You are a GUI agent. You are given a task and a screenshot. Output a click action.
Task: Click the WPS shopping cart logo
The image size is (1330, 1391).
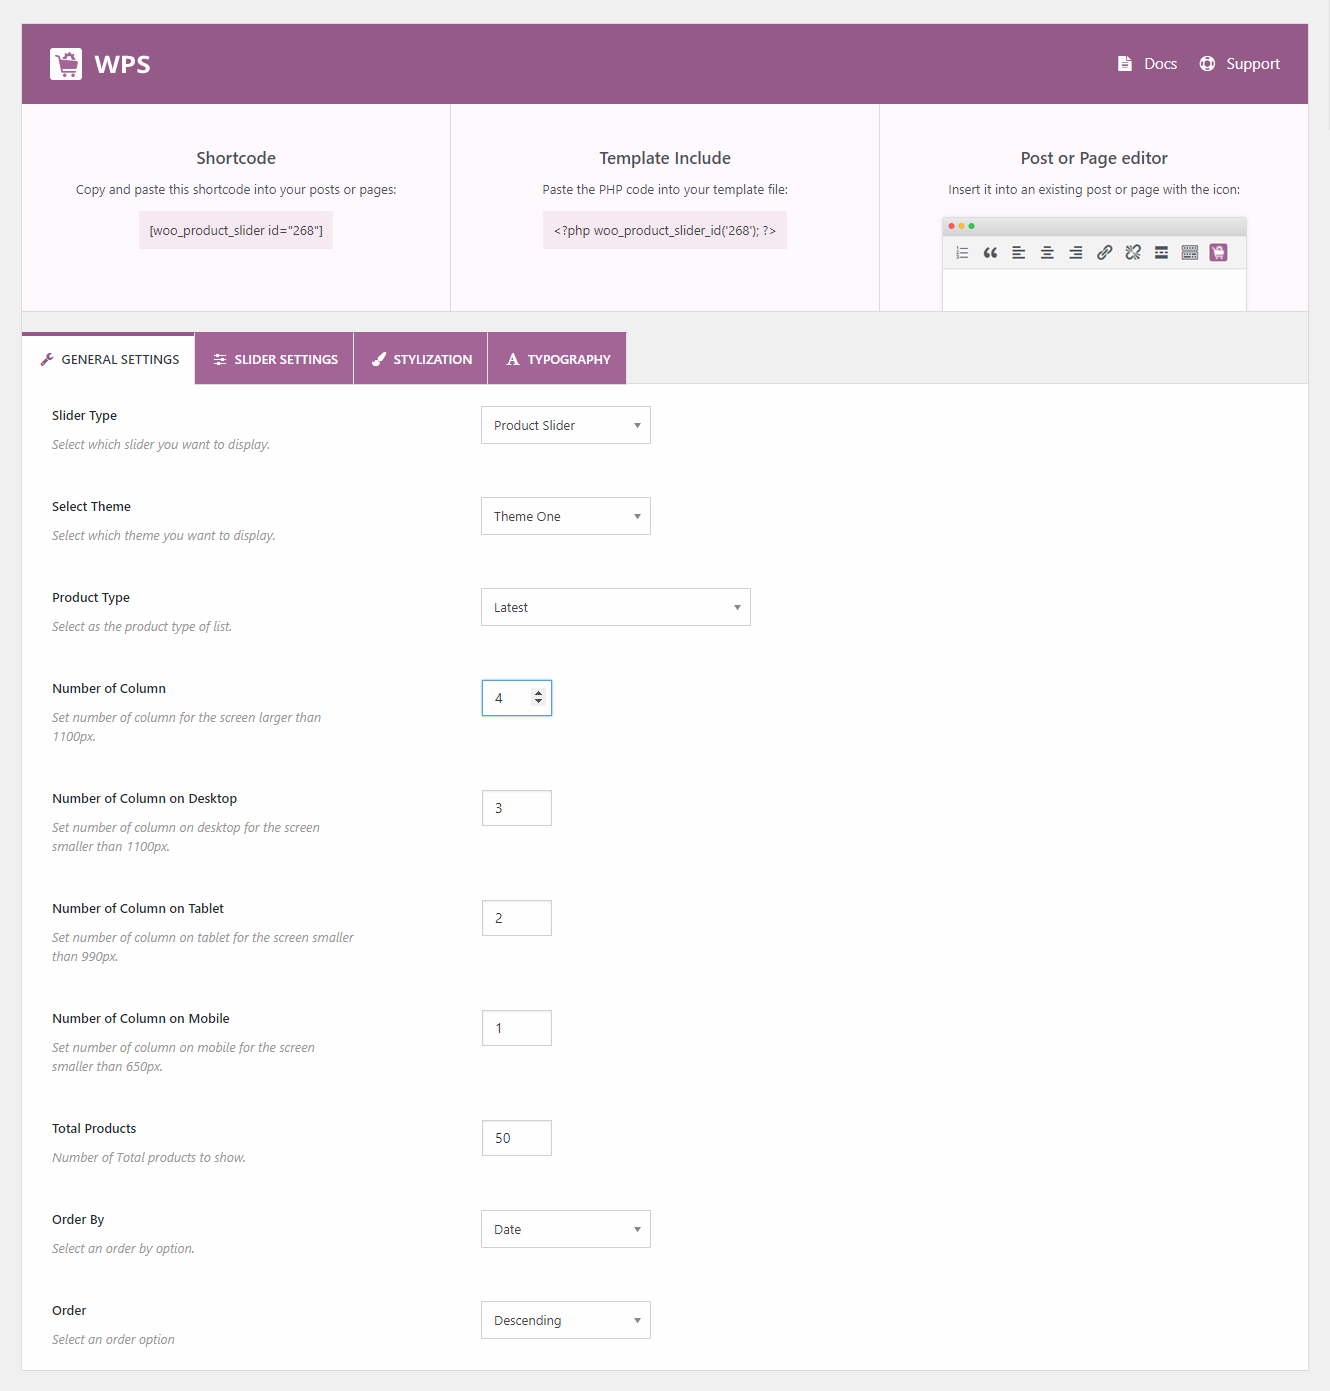66,64
